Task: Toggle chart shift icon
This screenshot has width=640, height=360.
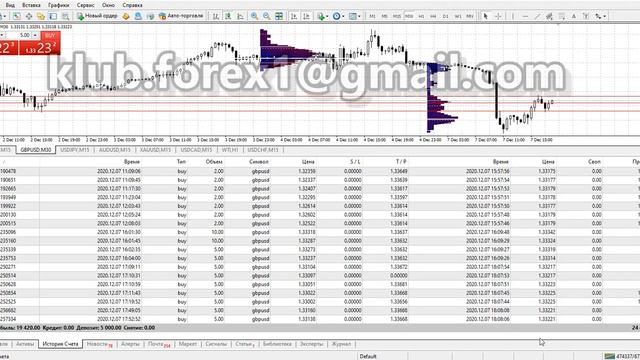Action: pyautogui.click(x=306, y=16)
